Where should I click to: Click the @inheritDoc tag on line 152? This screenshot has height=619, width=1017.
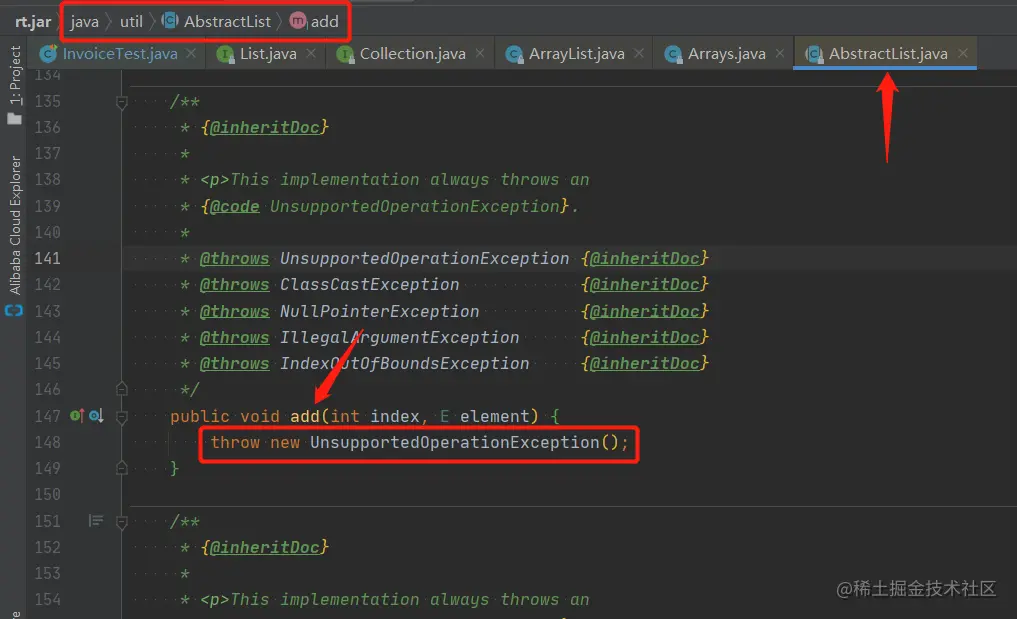[265, 548]
